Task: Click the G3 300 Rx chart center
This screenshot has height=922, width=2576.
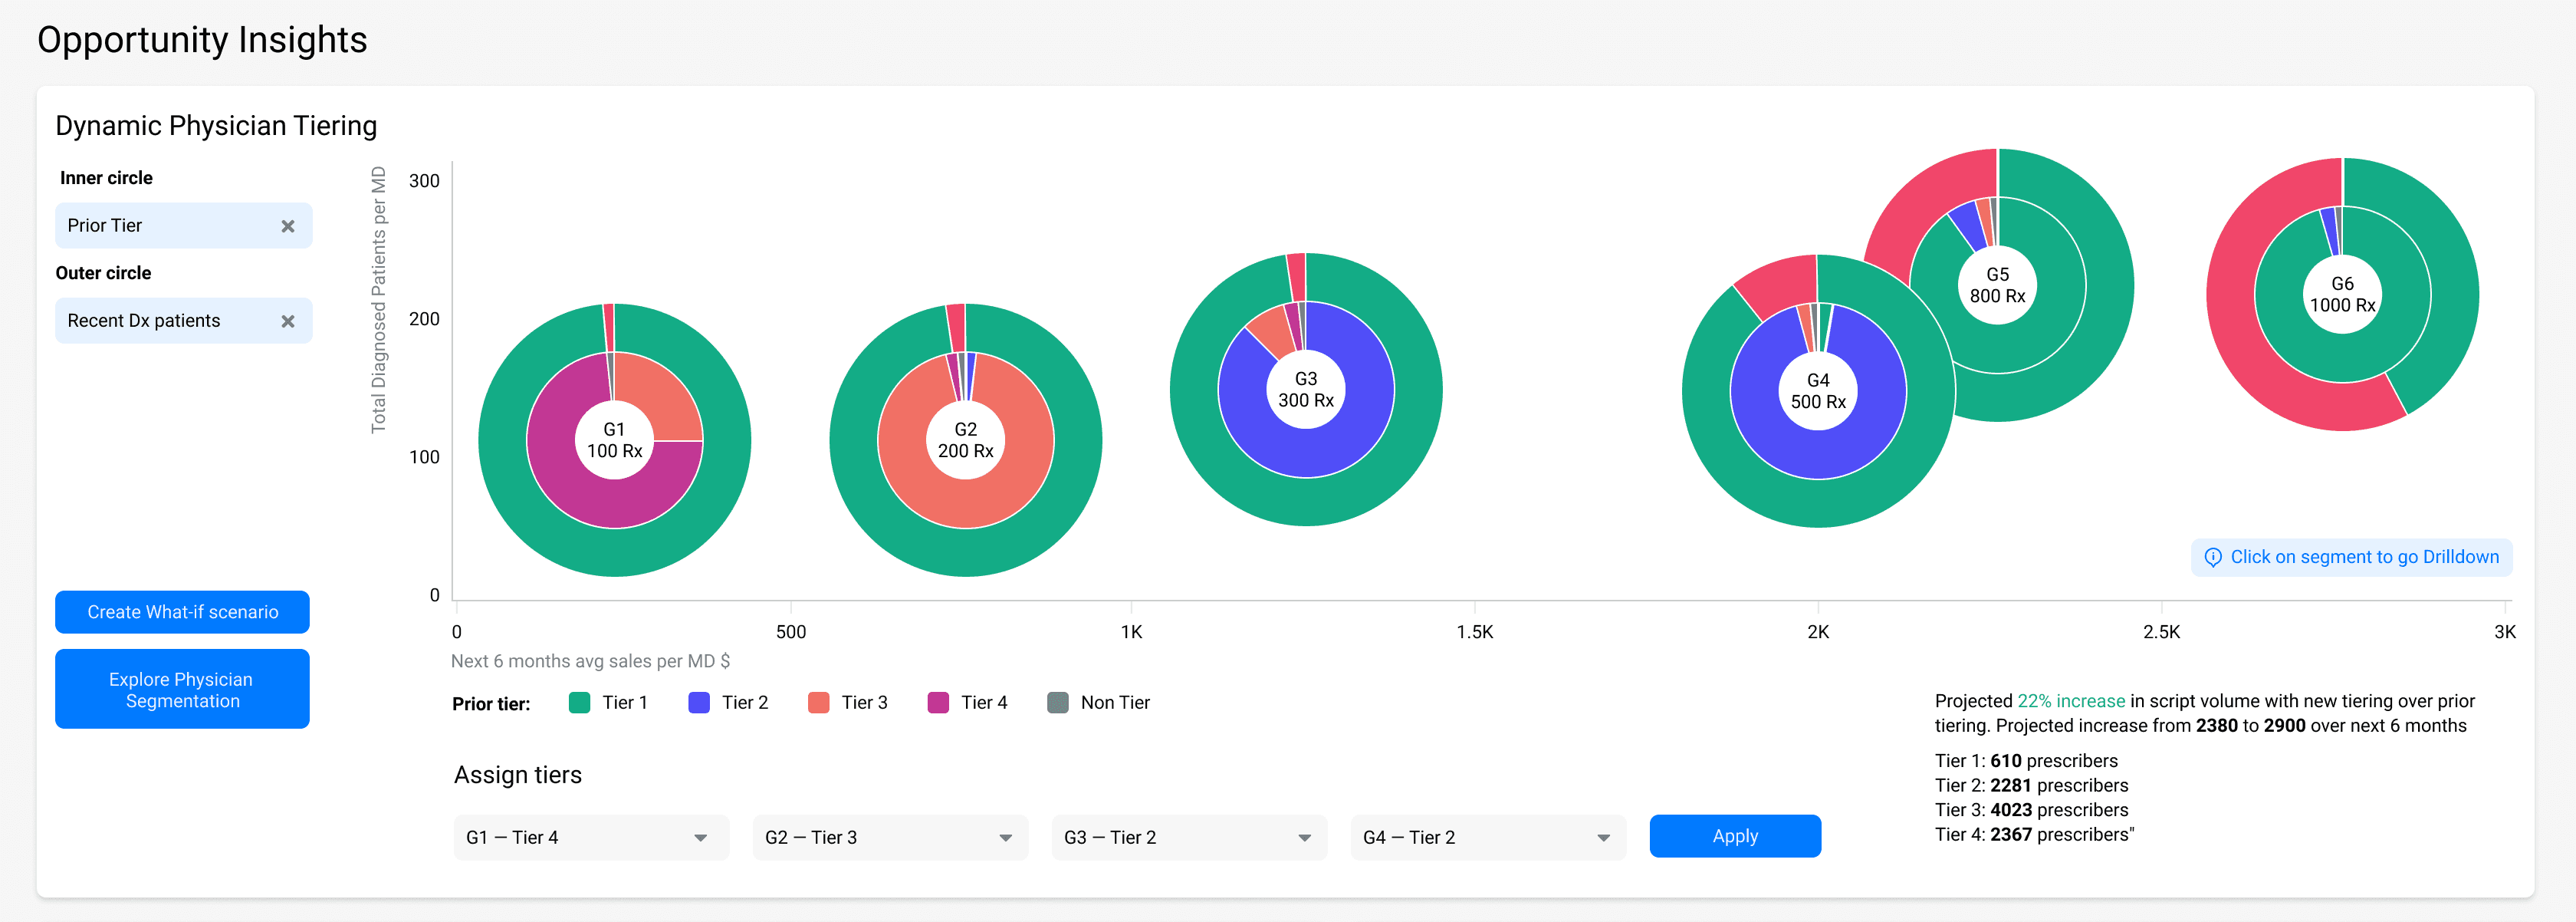Action: (x=1305, y=389)
